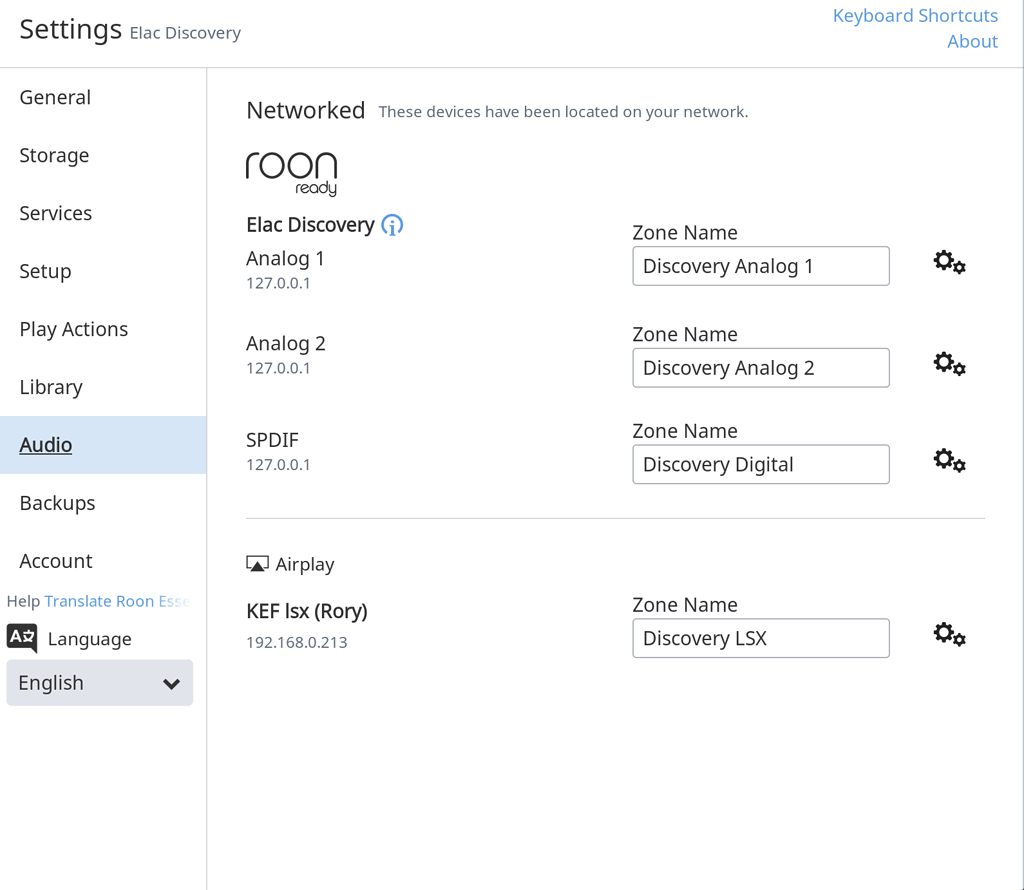The width and height of the screenshot is (1024, 890).
Task: Follow the Translate Roon link
Action: point(116,601)
